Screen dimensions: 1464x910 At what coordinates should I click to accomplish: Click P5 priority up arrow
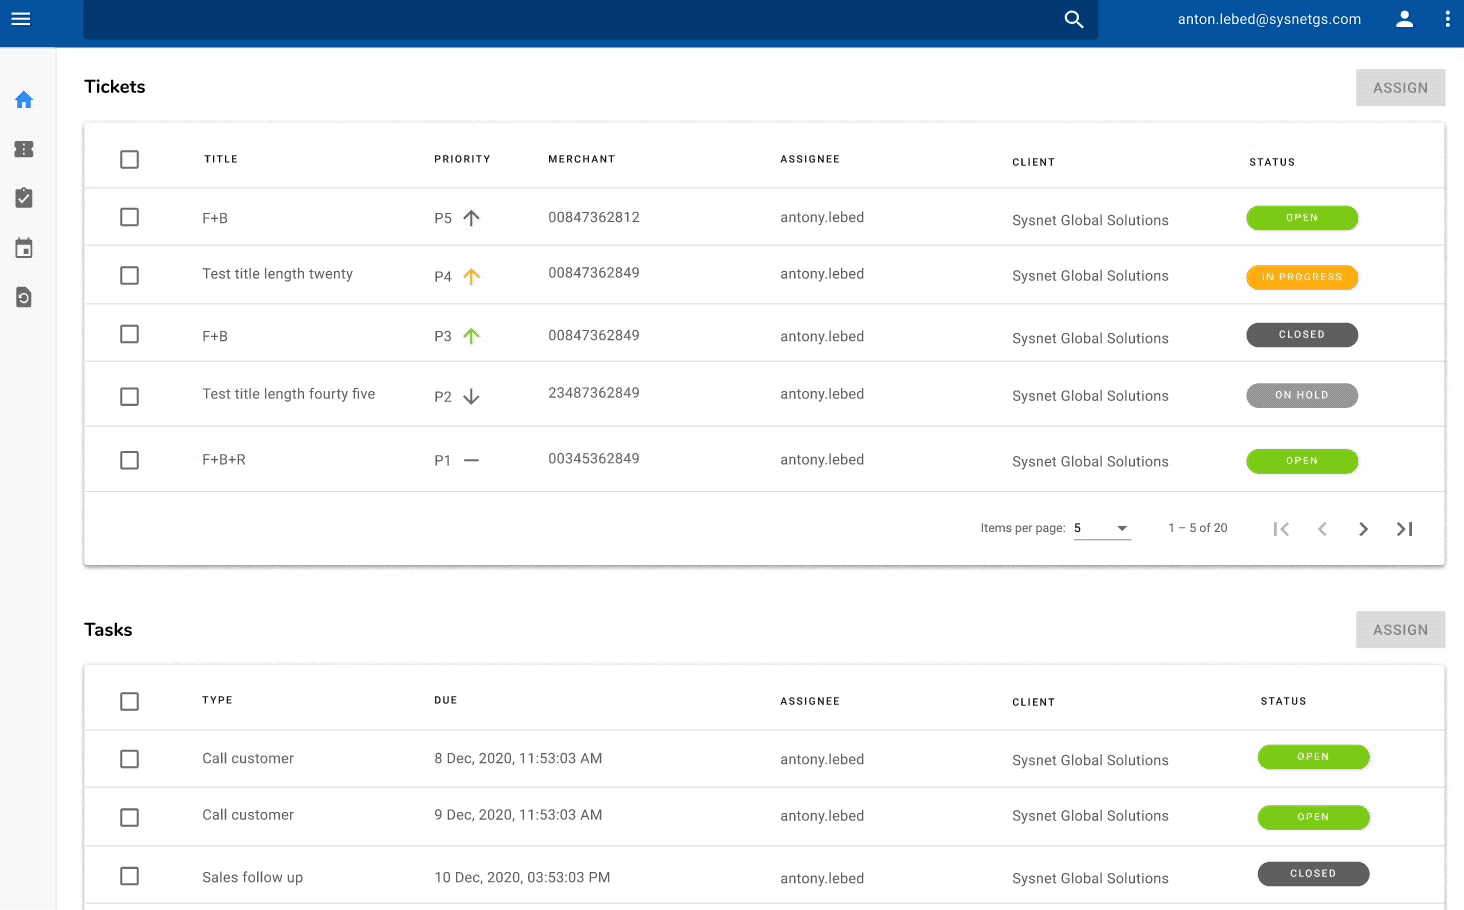[472, 218]
